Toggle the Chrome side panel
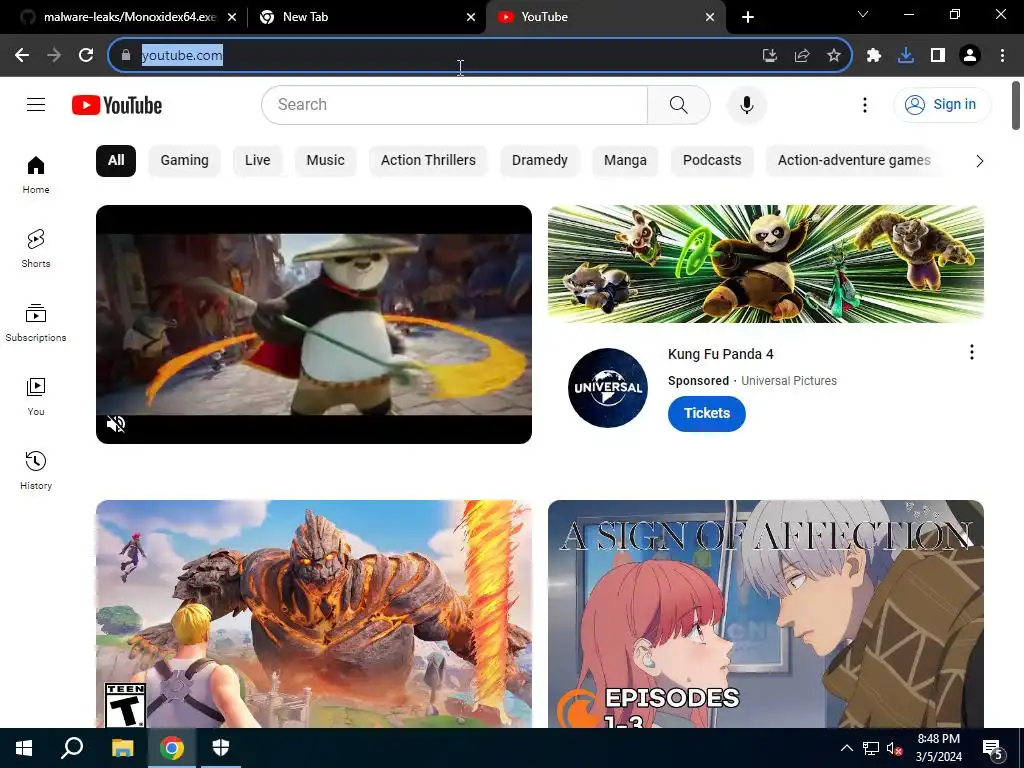 point(938,56)
